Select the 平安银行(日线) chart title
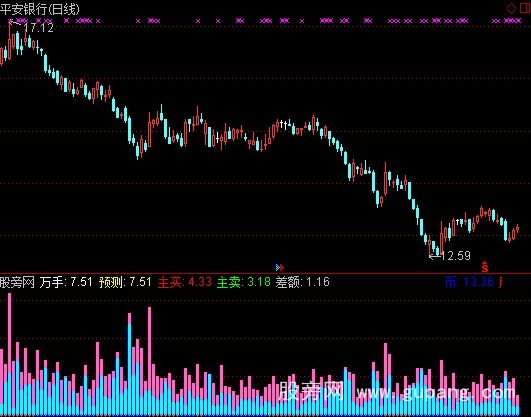The height and width of the screenshot is (417, 531). tap(40, 9)
